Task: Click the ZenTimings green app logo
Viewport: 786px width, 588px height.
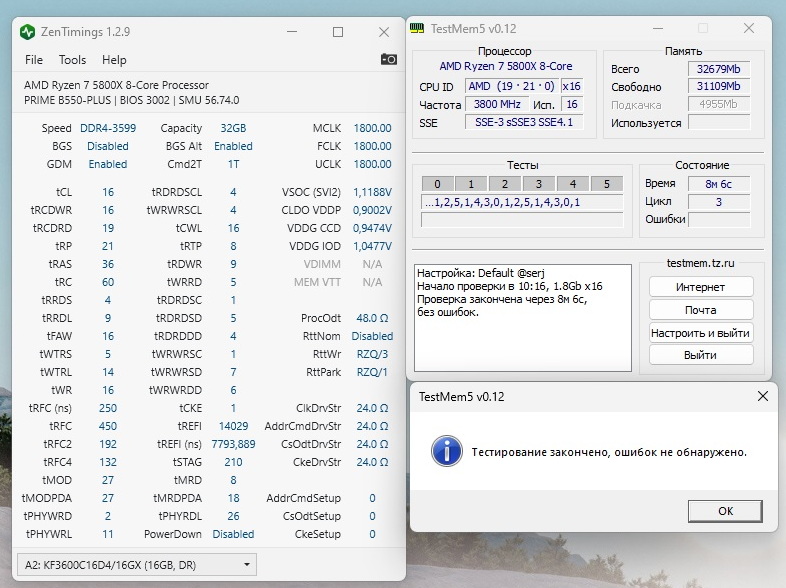Action: tap(28, 32)
